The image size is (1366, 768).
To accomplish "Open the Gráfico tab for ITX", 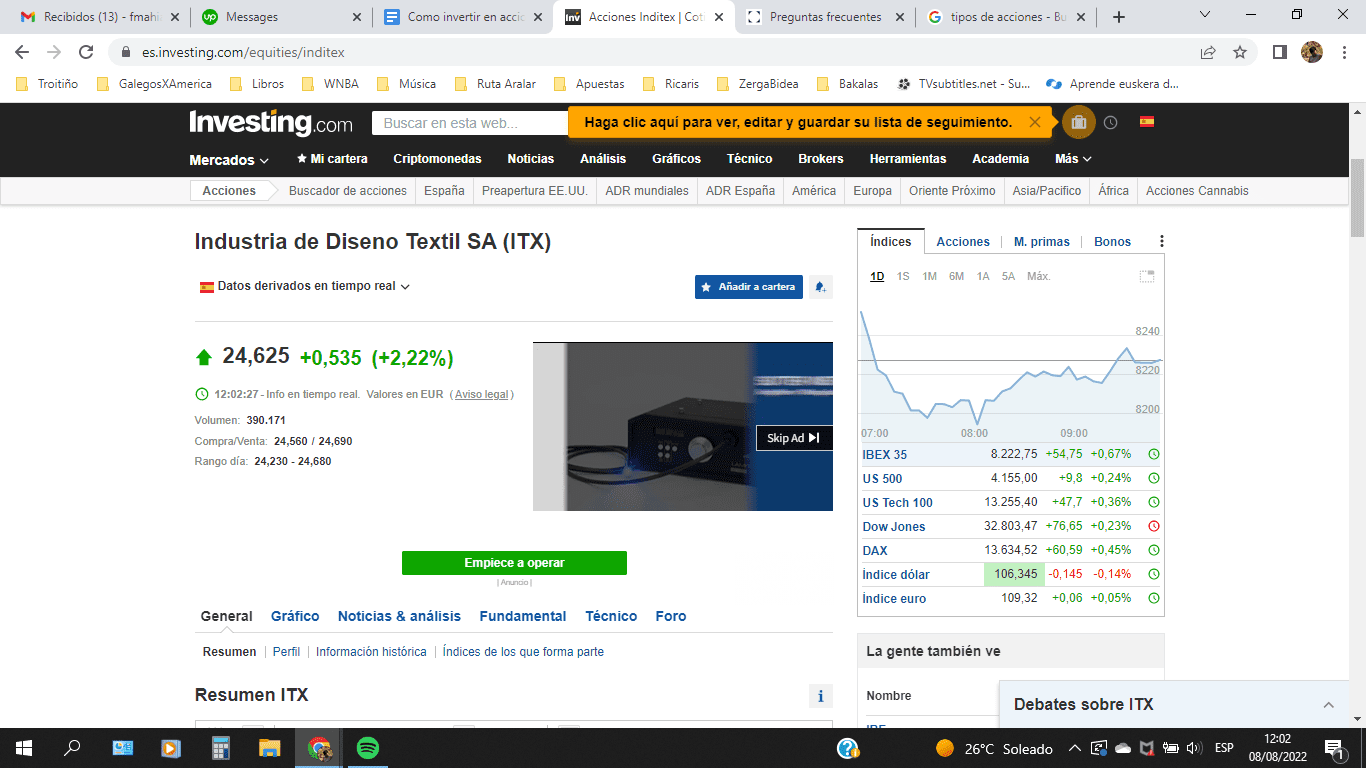I will click(295, 616).
